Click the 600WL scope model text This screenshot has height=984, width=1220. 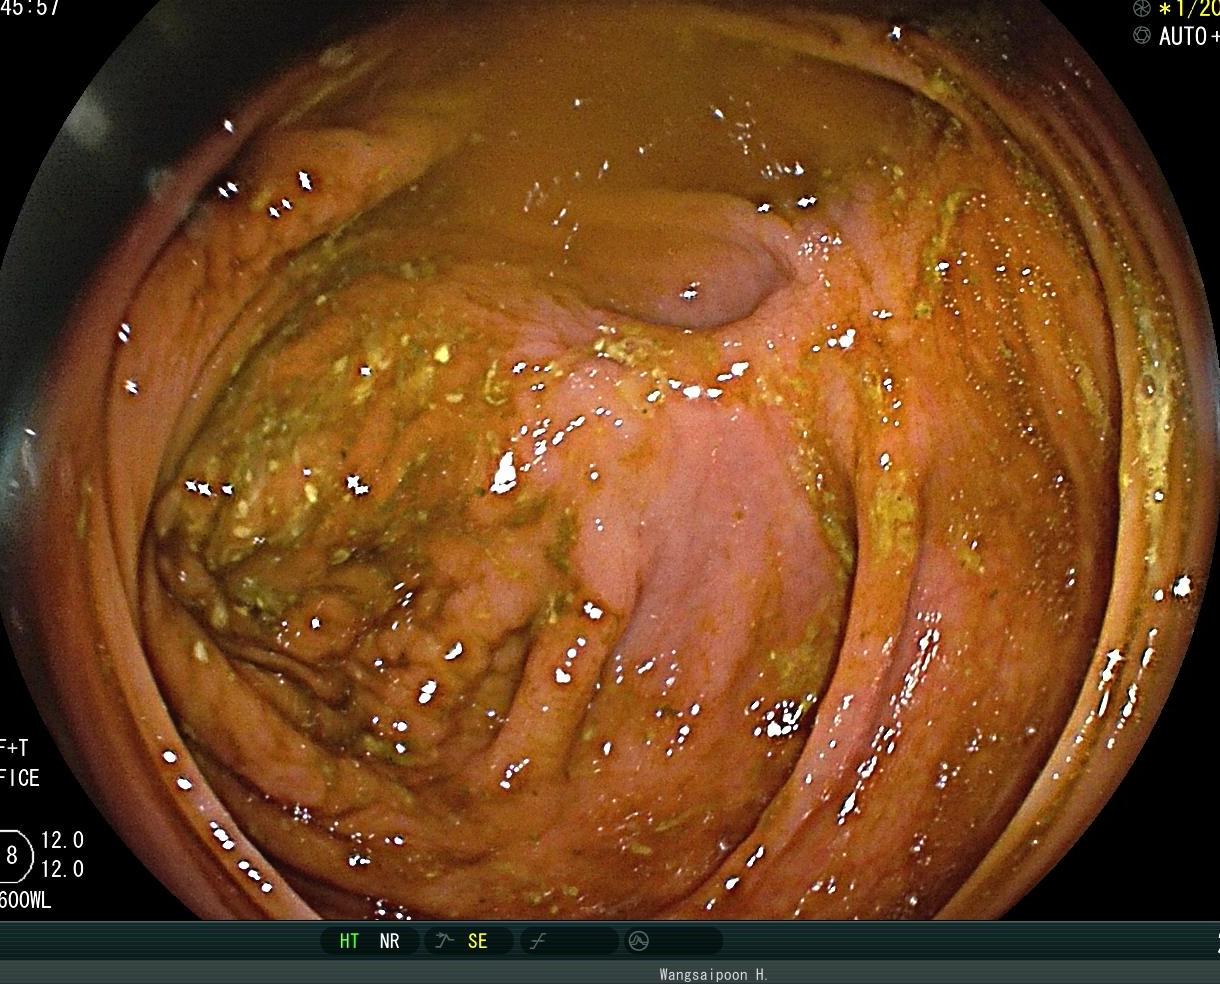26,900
